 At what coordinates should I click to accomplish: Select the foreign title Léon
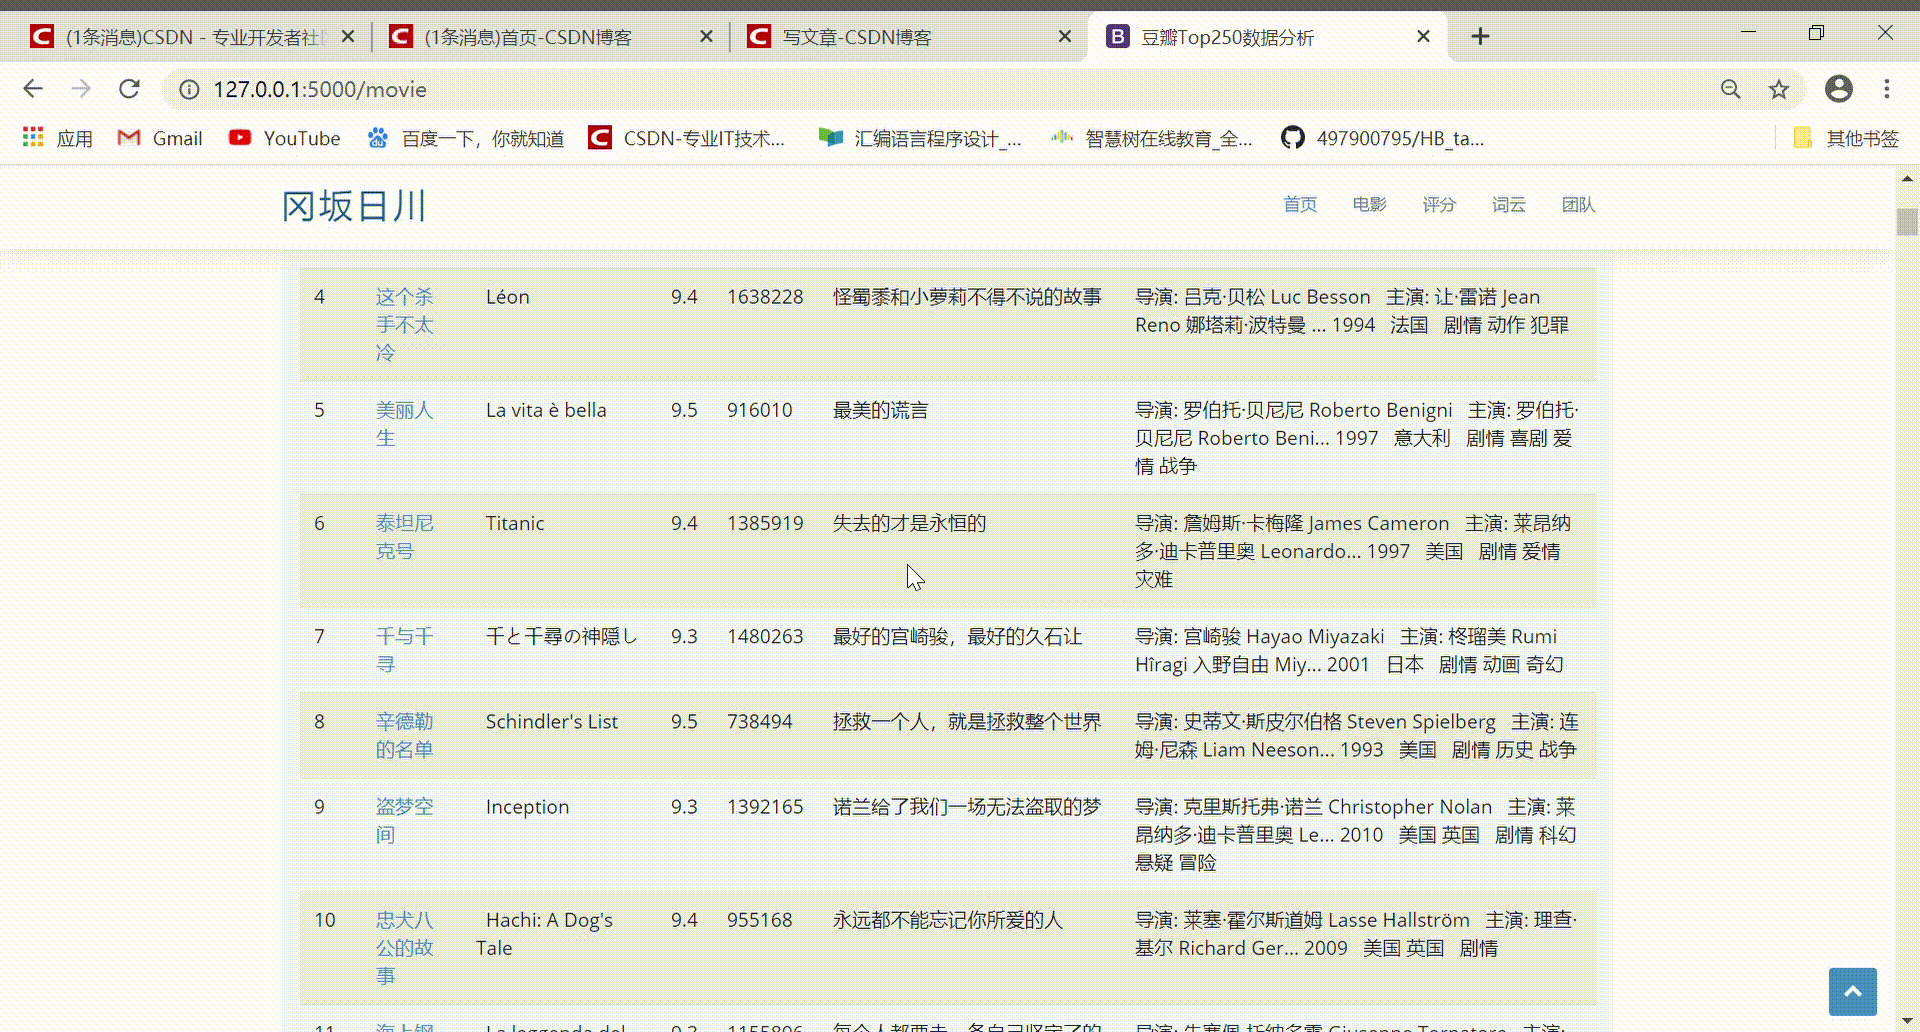pos(507,297)
